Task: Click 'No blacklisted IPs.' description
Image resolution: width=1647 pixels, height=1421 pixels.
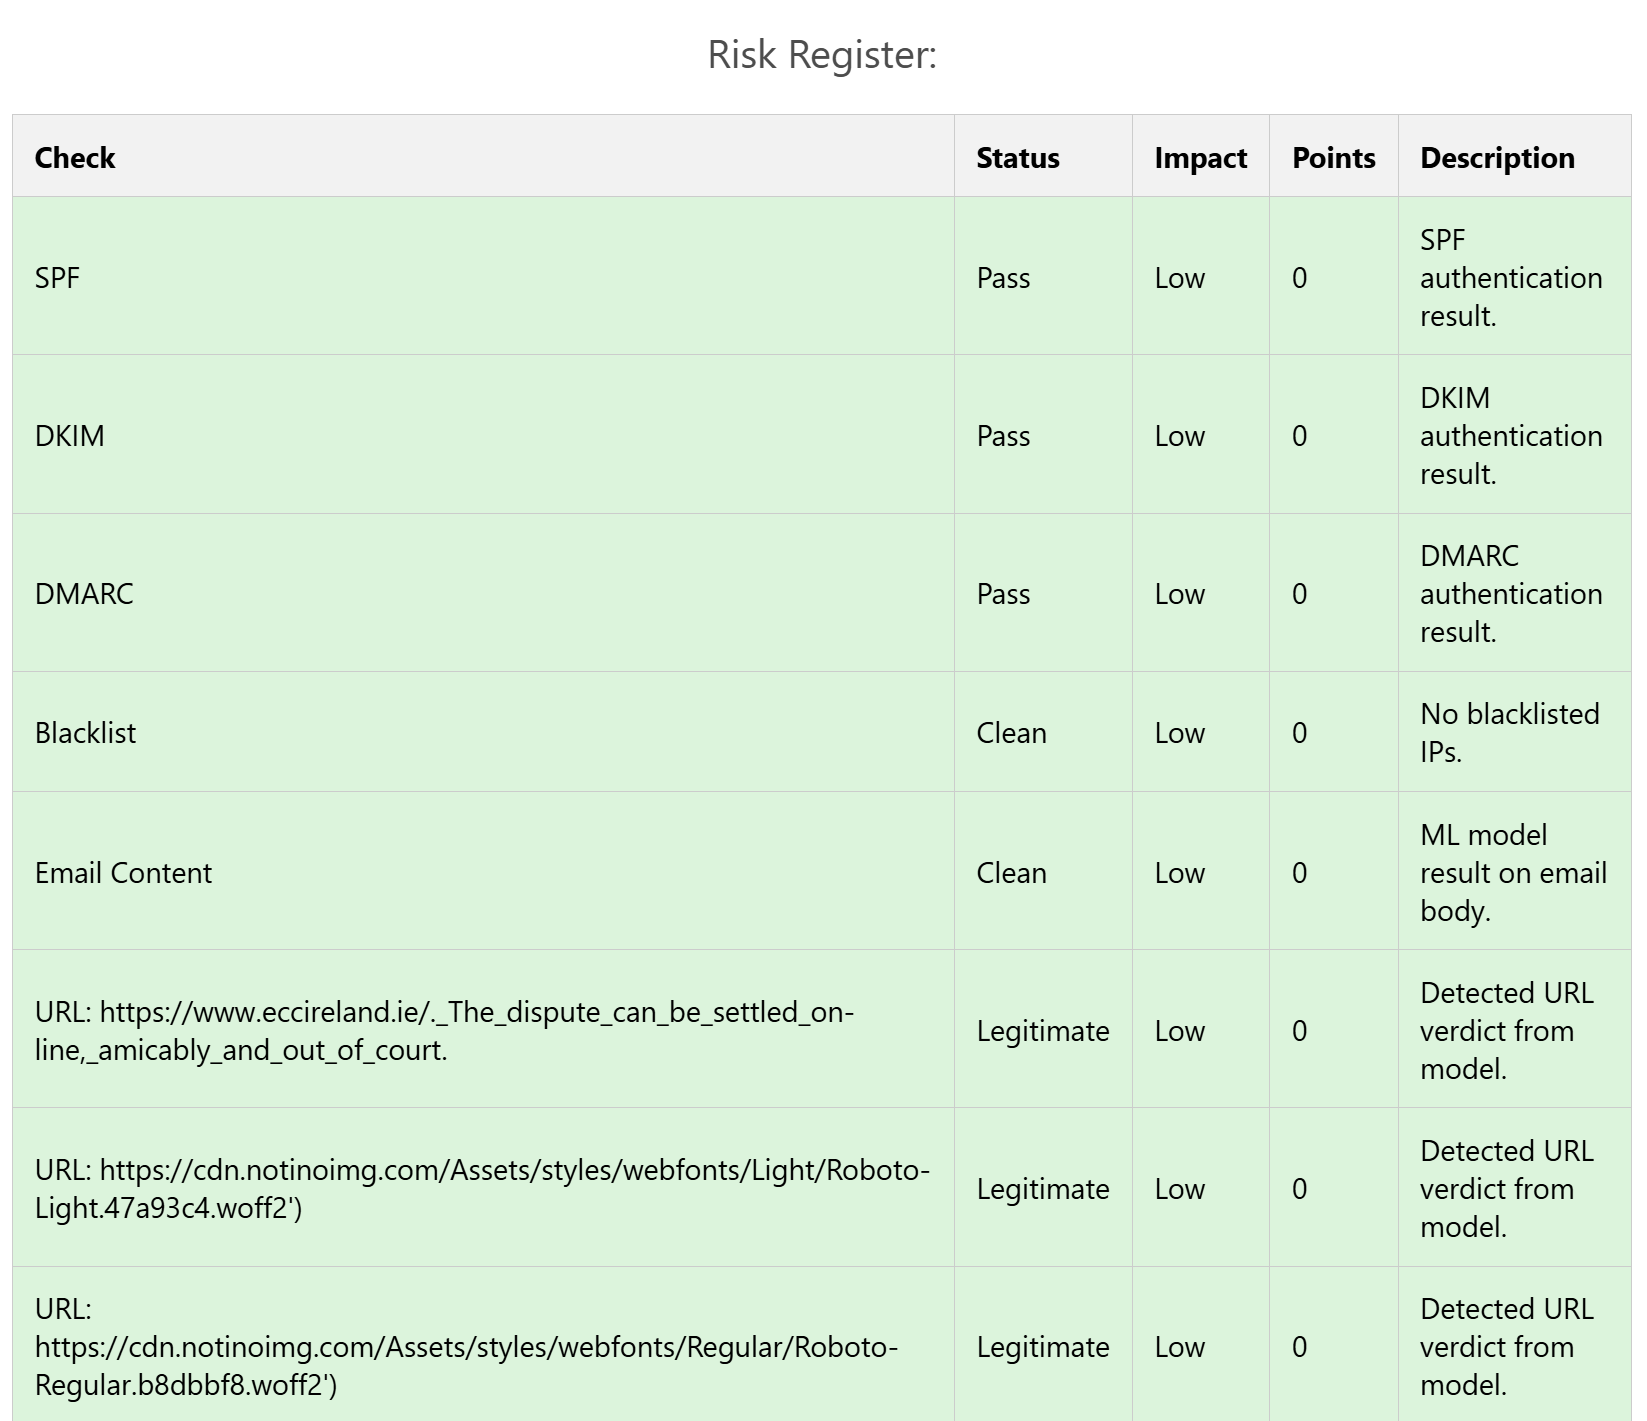Action: pyautogui.click(x=1509, y=733)
